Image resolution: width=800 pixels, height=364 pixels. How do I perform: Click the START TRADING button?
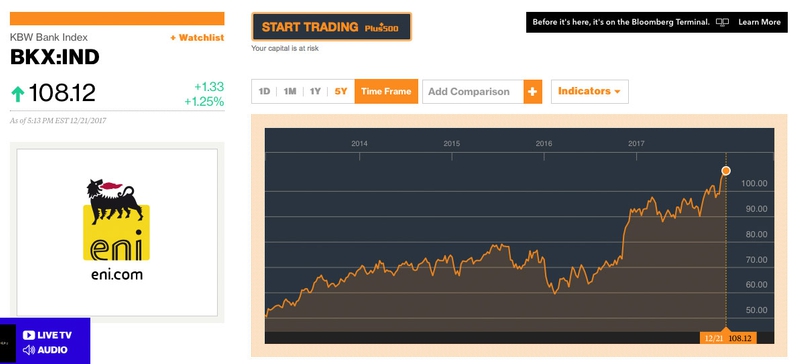pos(331,27)
